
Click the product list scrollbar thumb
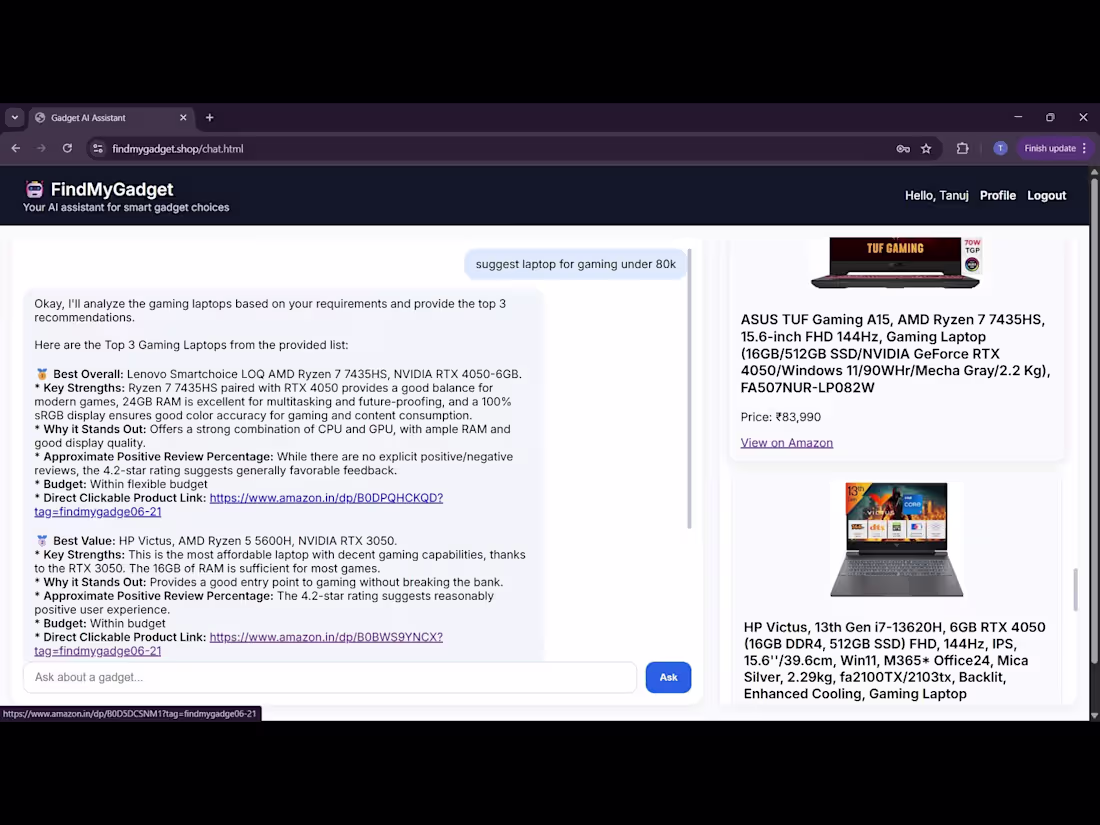[1075, 589]
